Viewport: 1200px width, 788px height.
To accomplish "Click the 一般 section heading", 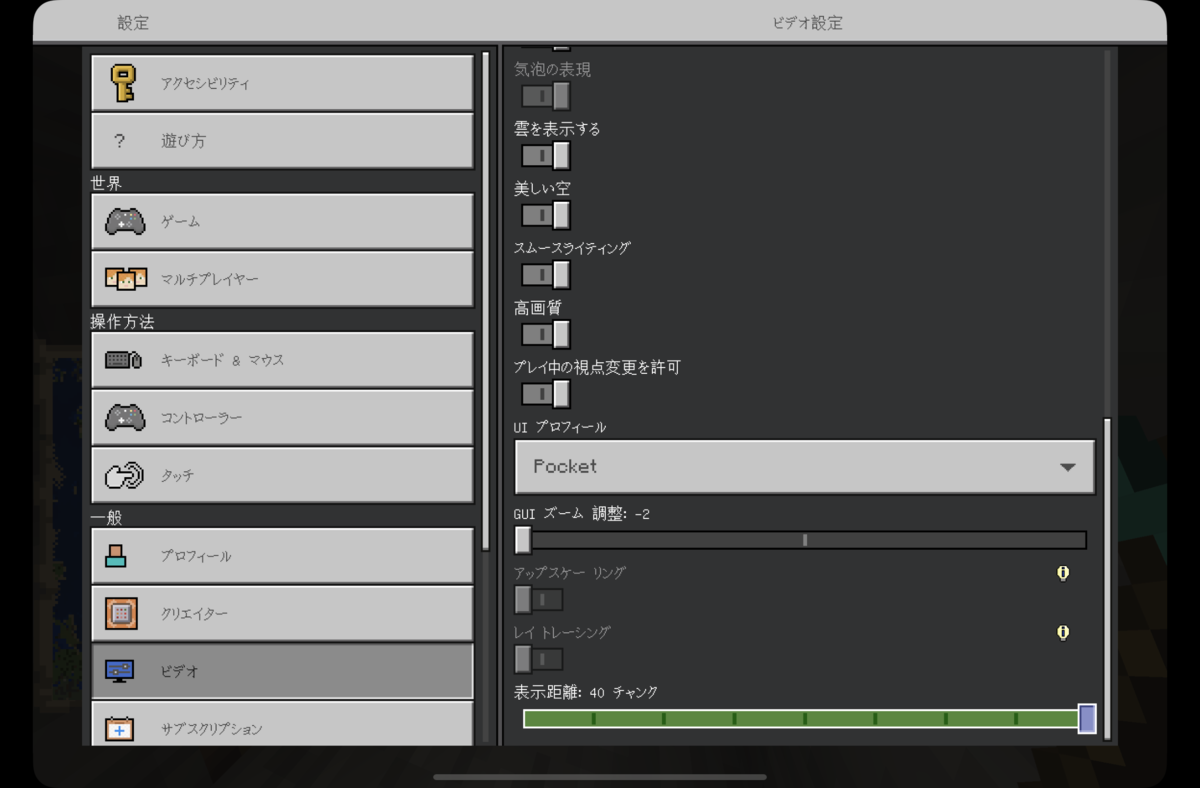I will tap(106, 518).
